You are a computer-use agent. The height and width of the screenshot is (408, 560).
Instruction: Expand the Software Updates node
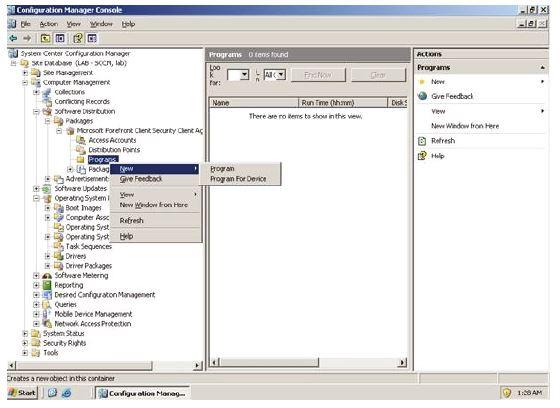pyautogui.click(x=36, y=189)
